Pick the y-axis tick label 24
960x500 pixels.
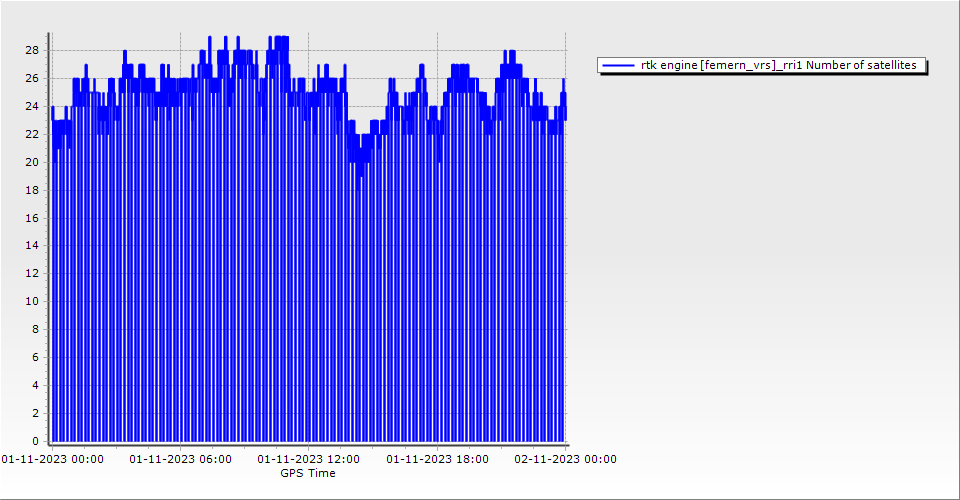[32, 106]
